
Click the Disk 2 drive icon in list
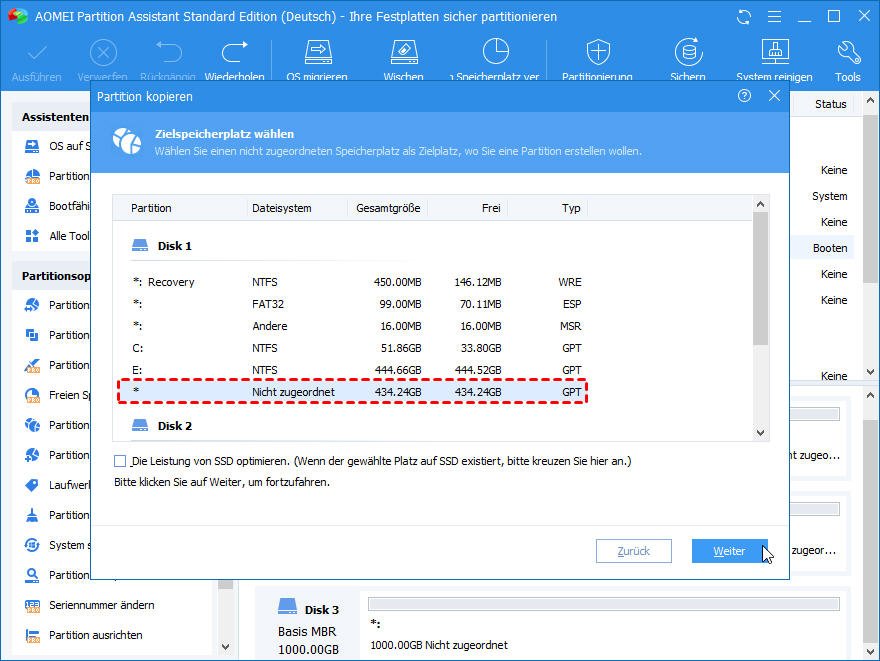click(140, 425)
